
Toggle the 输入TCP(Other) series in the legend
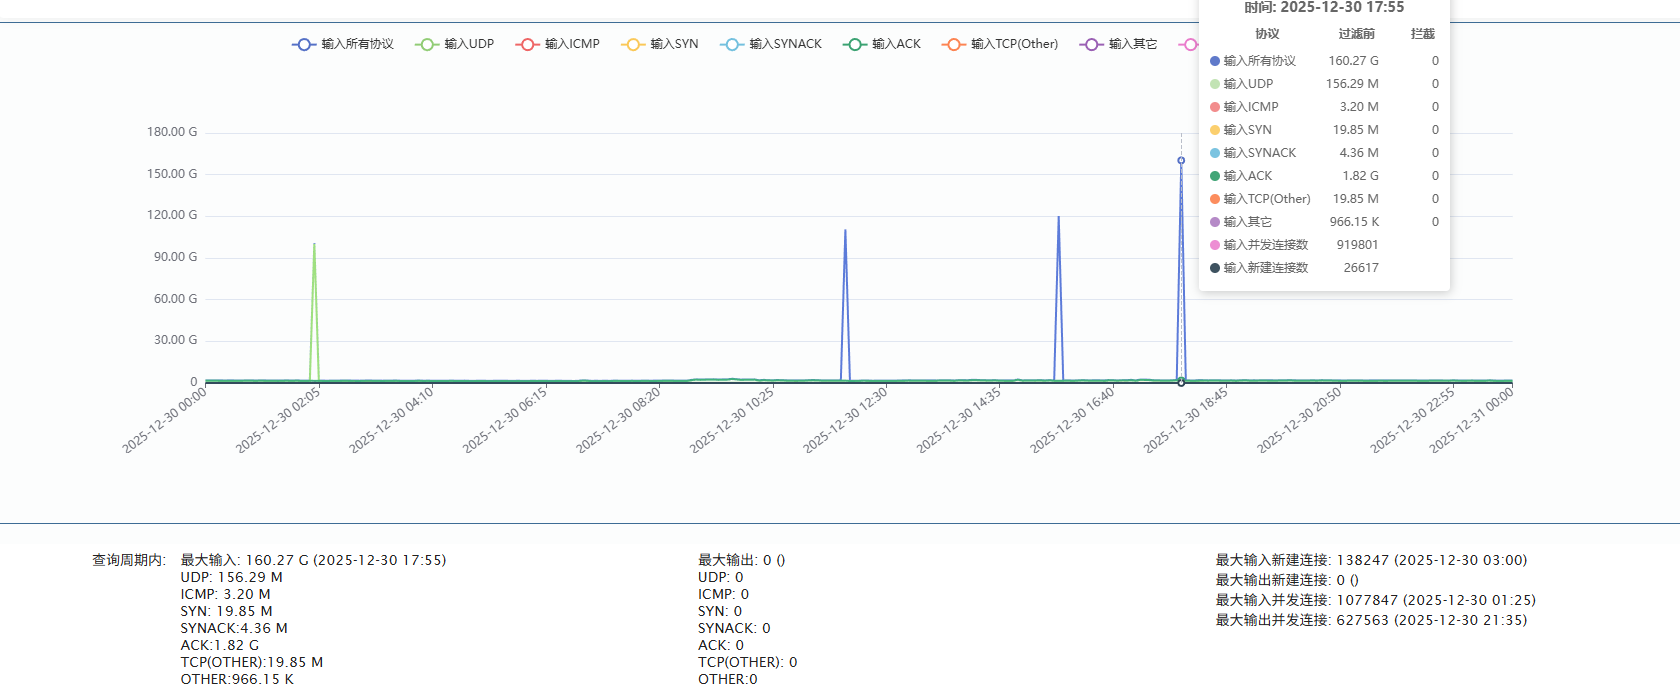click(x=1014, y=44)
